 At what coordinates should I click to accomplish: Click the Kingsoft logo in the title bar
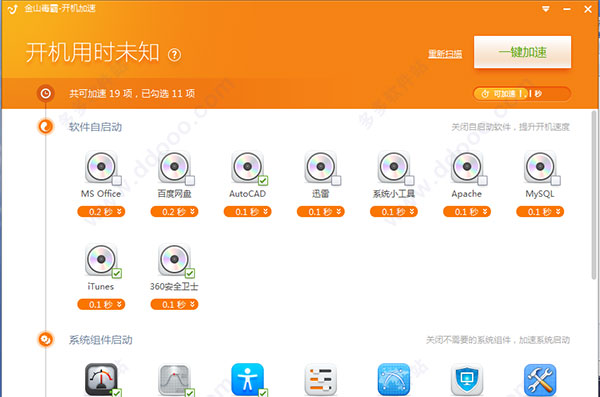[13, 8]
